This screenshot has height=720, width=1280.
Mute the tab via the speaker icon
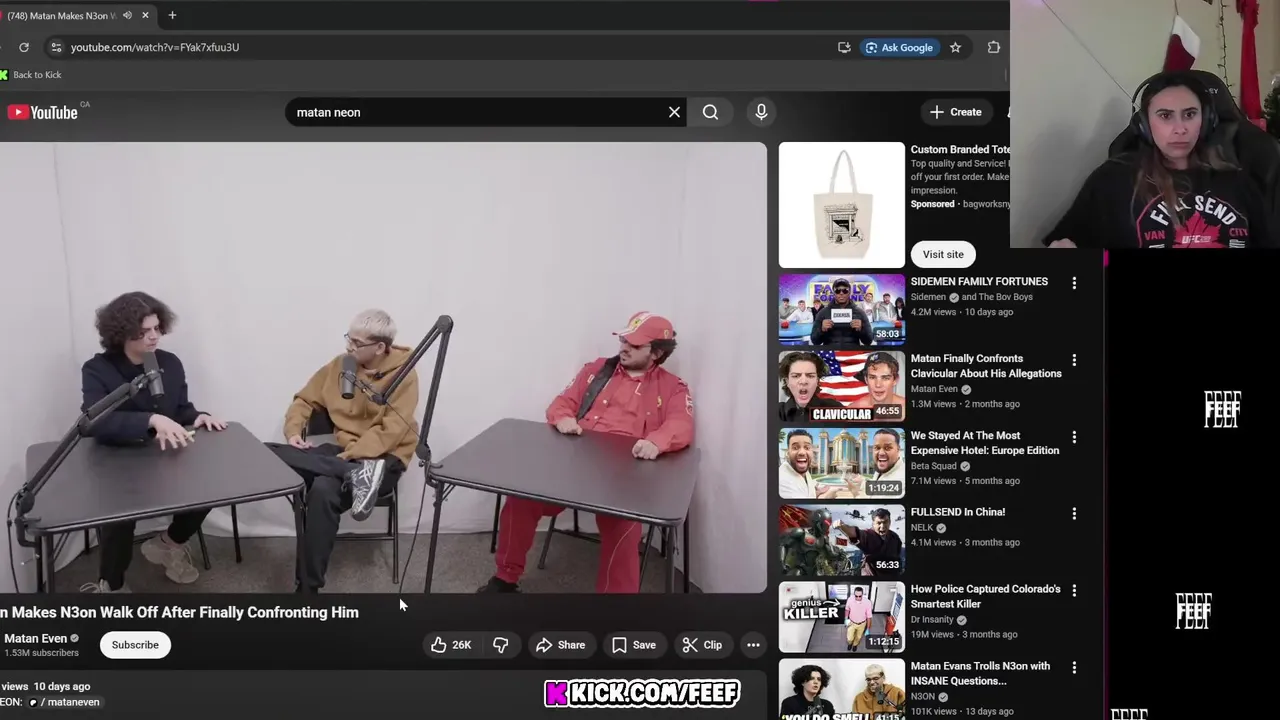pyautogui.click(x=127, y=15)
